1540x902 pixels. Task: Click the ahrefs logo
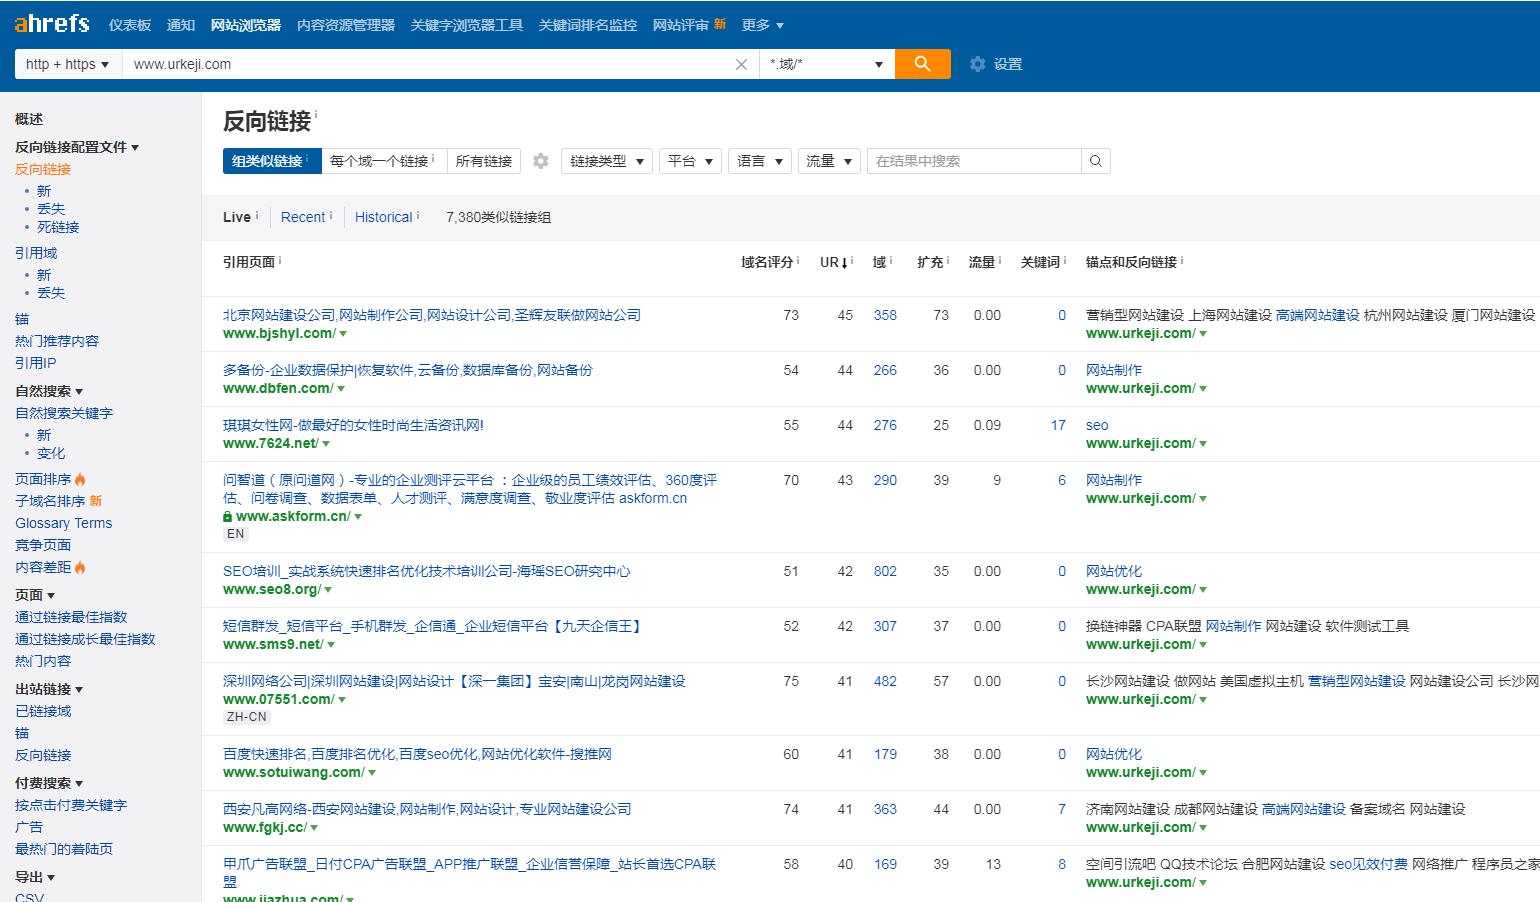tap(52, 24)
